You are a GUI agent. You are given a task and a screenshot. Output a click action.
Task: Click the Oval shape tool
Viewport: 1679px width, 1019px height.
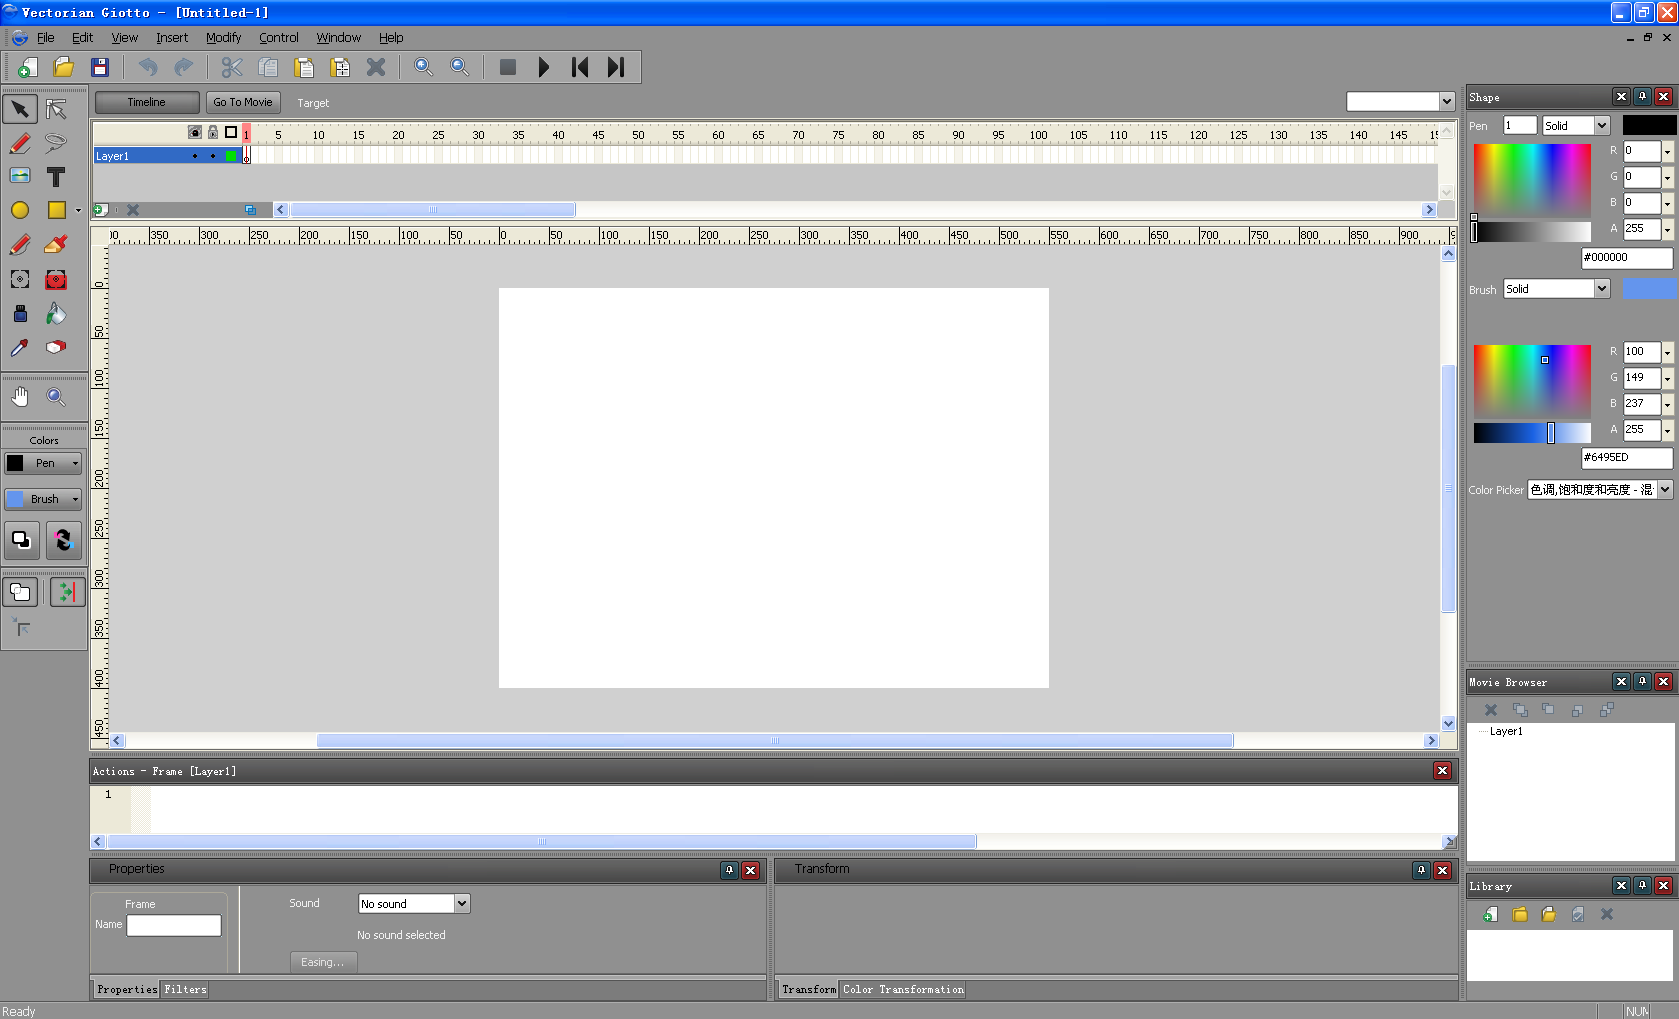click(x=20, y=210)
